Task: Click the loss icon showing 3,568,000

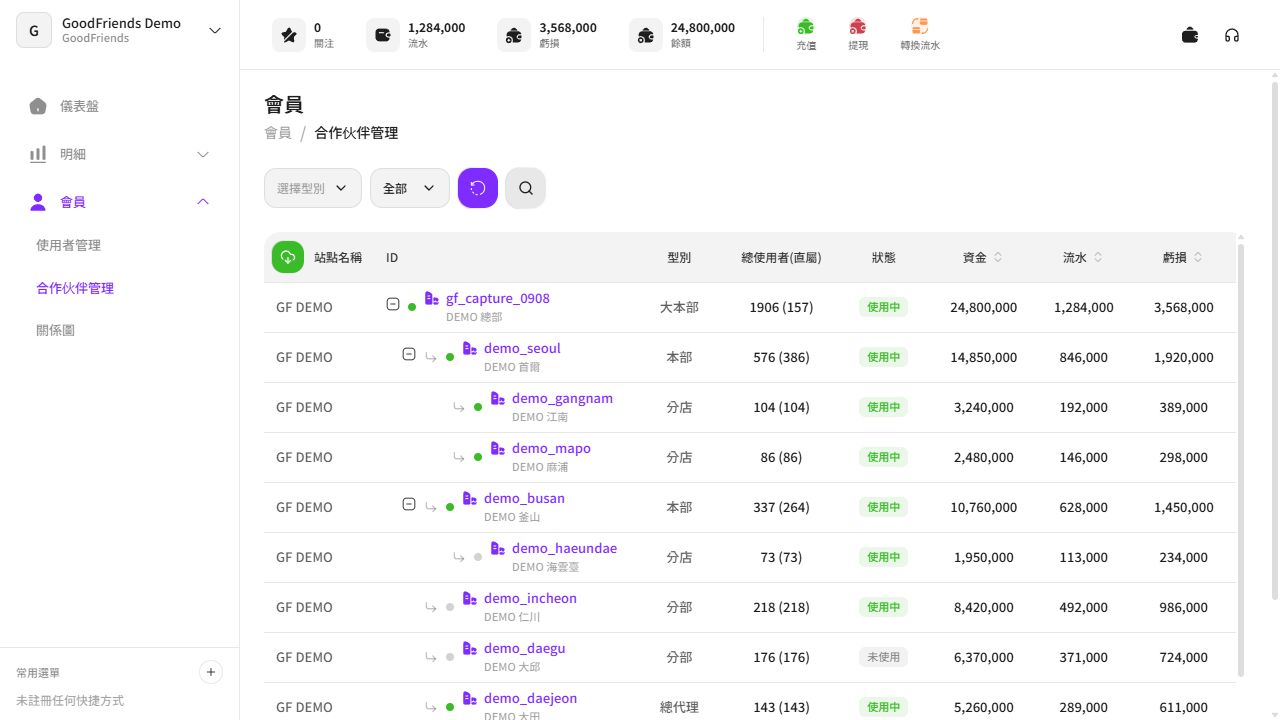Action: pyautogui.click(x=514, y=35)
